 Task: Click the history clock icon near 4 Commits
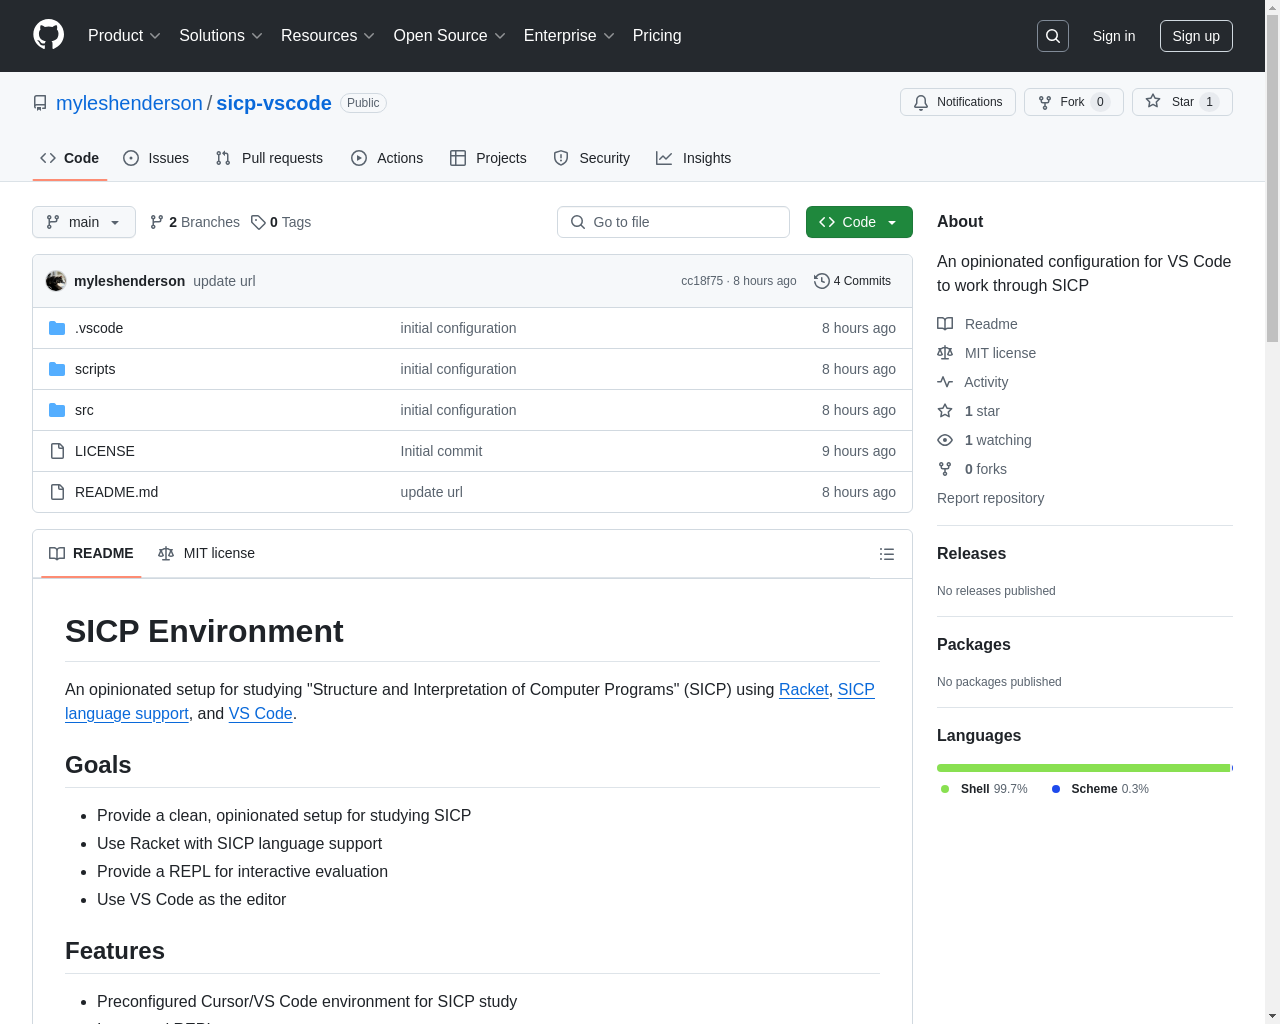pos(822,281)
